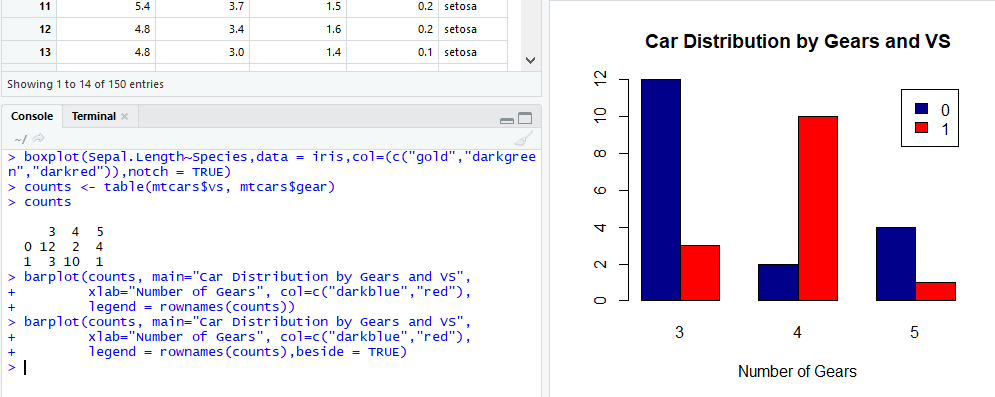Switch to the Terminal tab
The height and width of the screenshot is (397, 995).
pyautogui.click(x=93, y=116)
